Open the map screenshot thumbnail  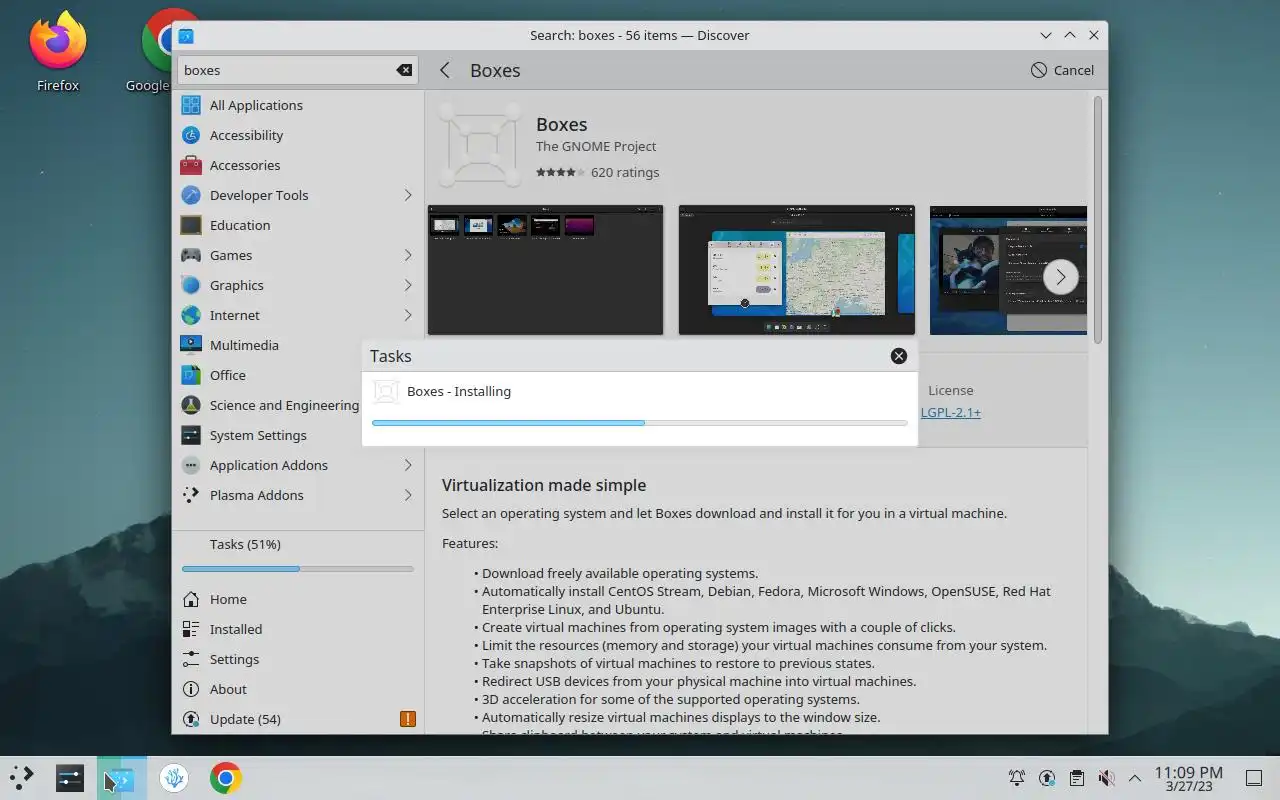(797, 270)
